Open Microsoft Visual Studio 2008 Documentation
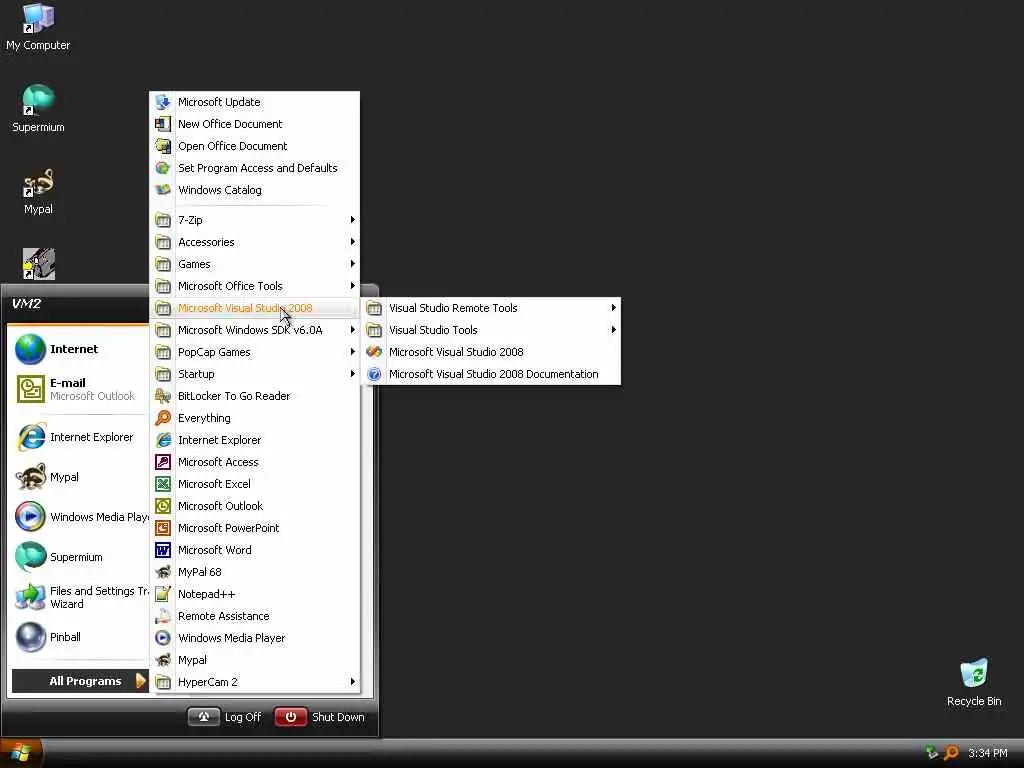Image resolution: width=1024 pixels, height=768 pixels. [491, 374]
